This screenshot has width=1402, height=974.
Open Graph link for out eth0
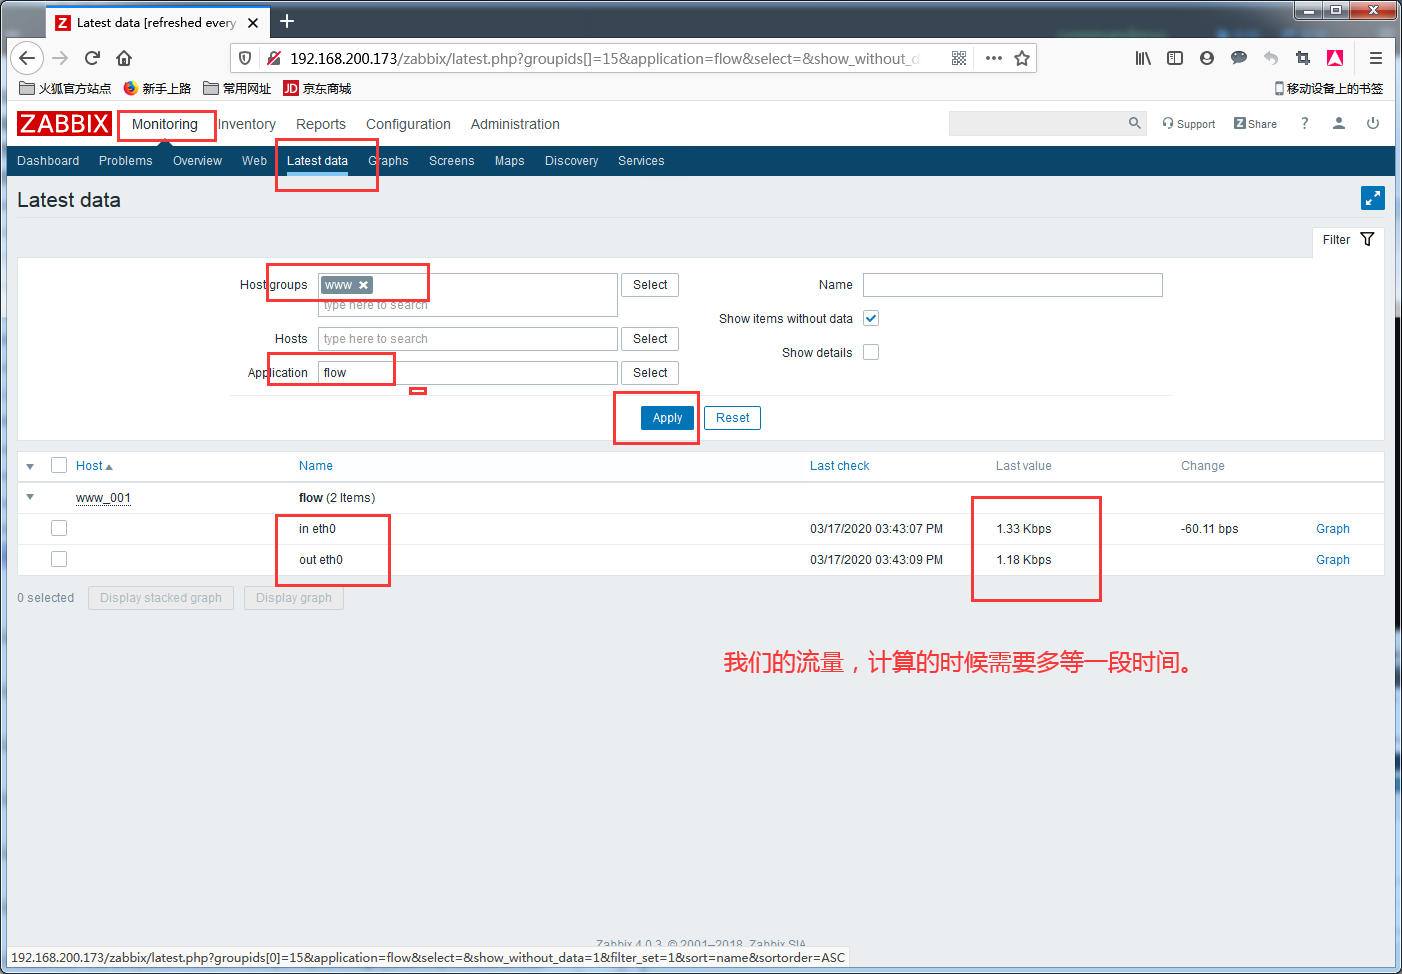pos(1333,560)
